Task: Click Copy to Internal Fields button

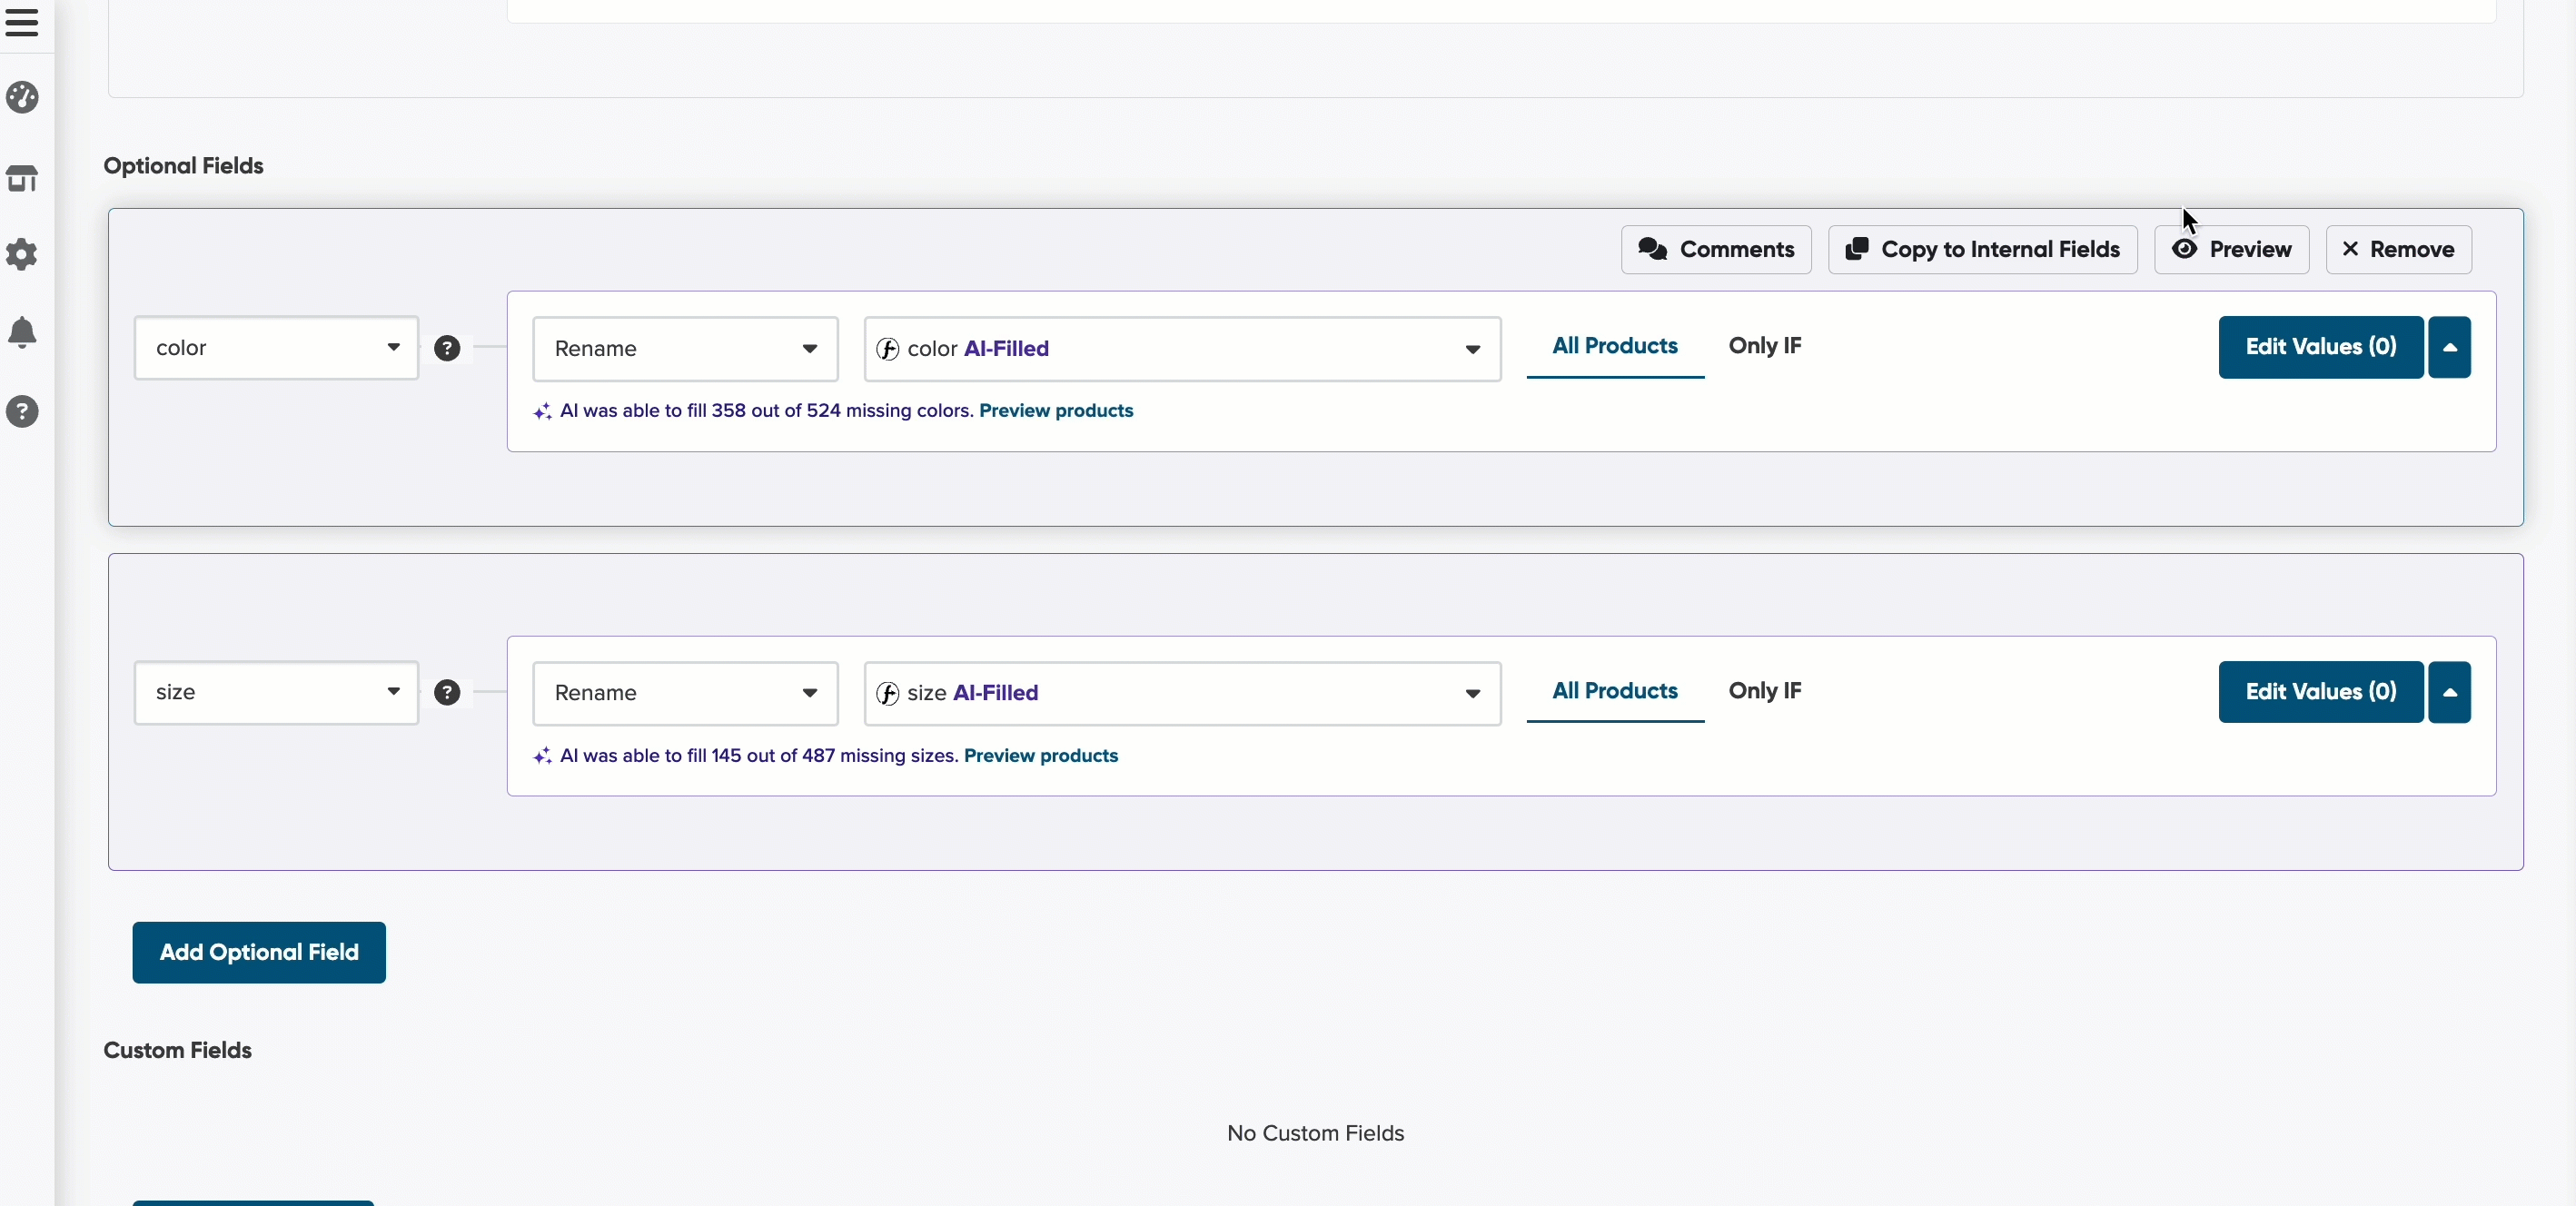Action: click(x=1983, y=250)
